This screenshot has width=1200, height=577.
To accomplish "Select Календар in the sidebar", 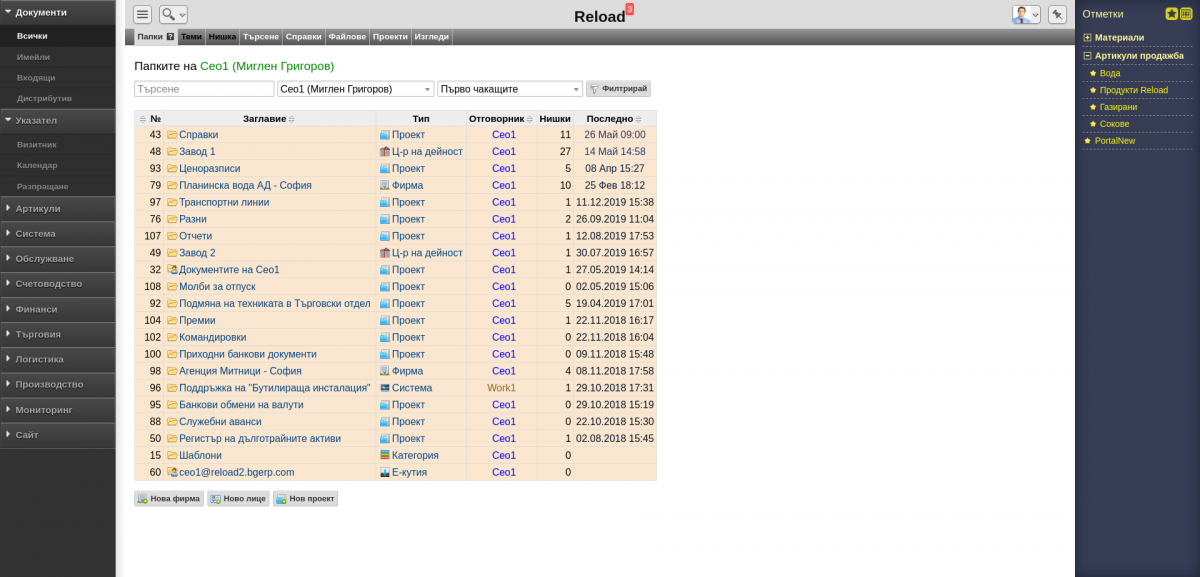I will (x=37, y=165).
